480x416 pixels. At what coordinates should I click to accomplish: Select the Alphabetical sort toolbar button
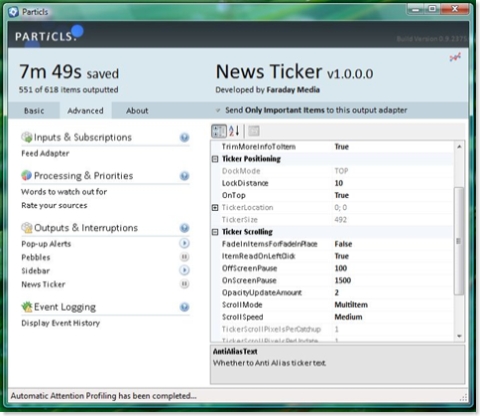coord(234,131)
